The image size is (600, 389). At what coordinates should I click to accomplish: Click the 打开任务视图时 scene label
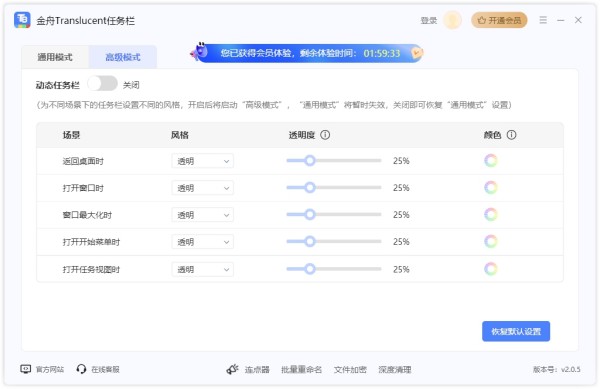point(91,270)
